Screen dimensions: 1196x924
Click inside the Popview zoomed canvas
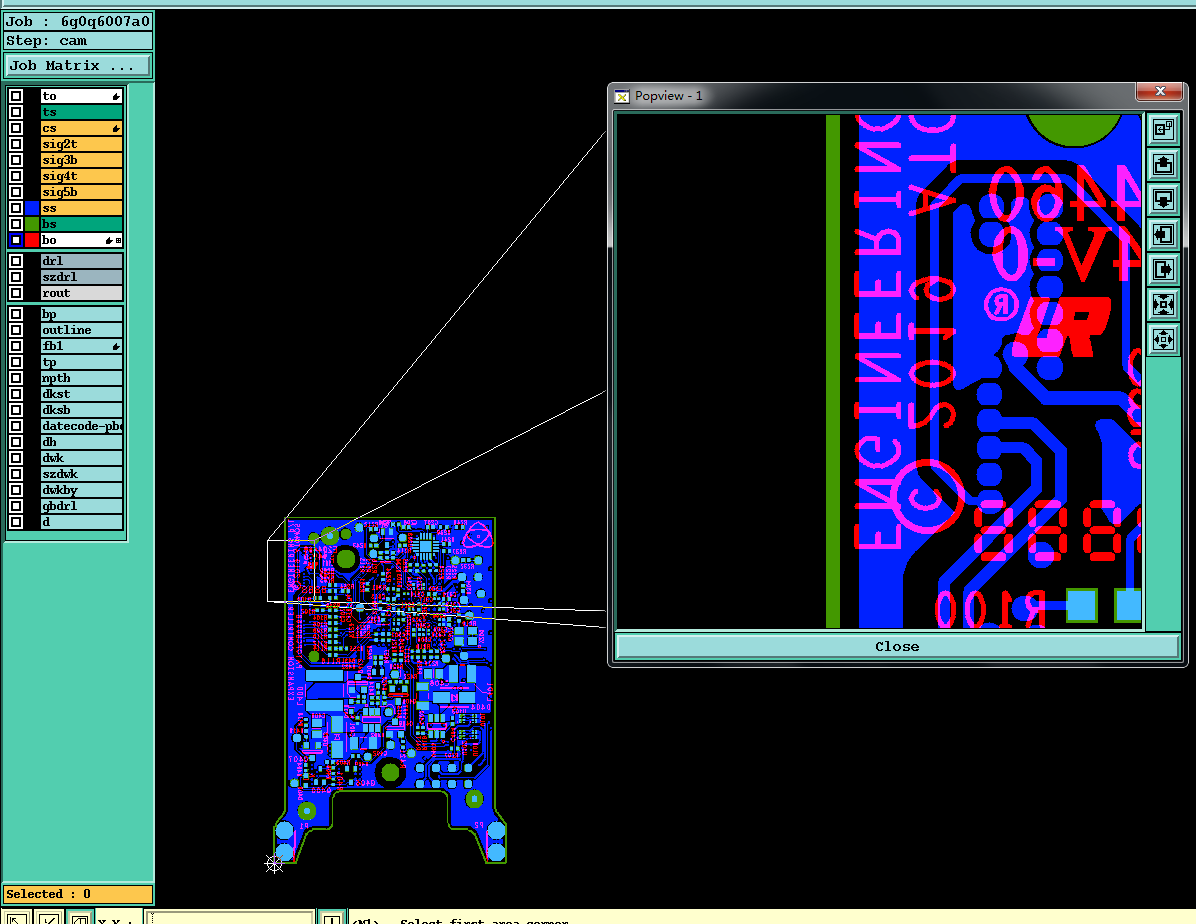click(x=879, y=372)
